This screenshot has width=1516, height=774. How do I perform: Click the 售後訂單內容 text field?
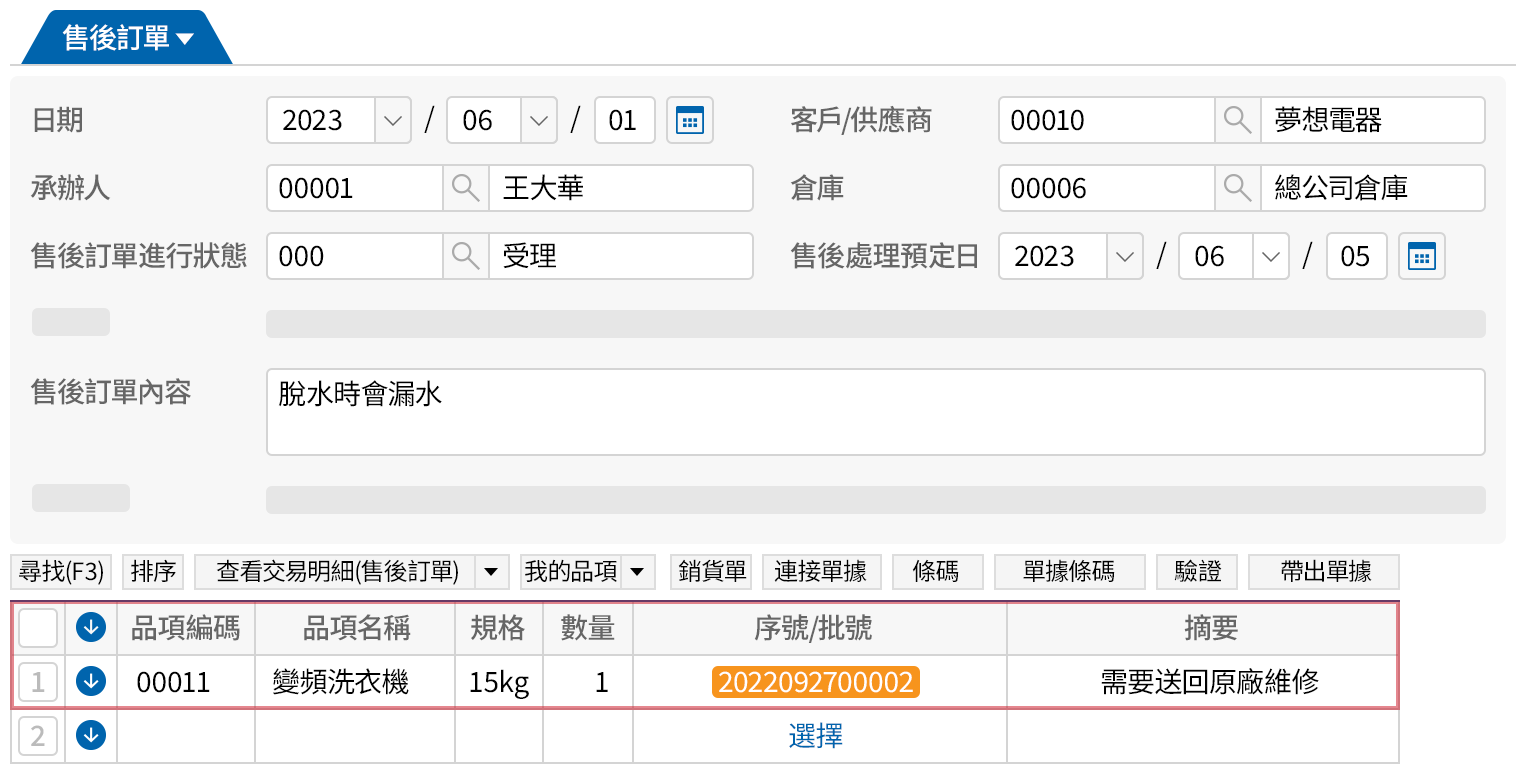point(874,412)
